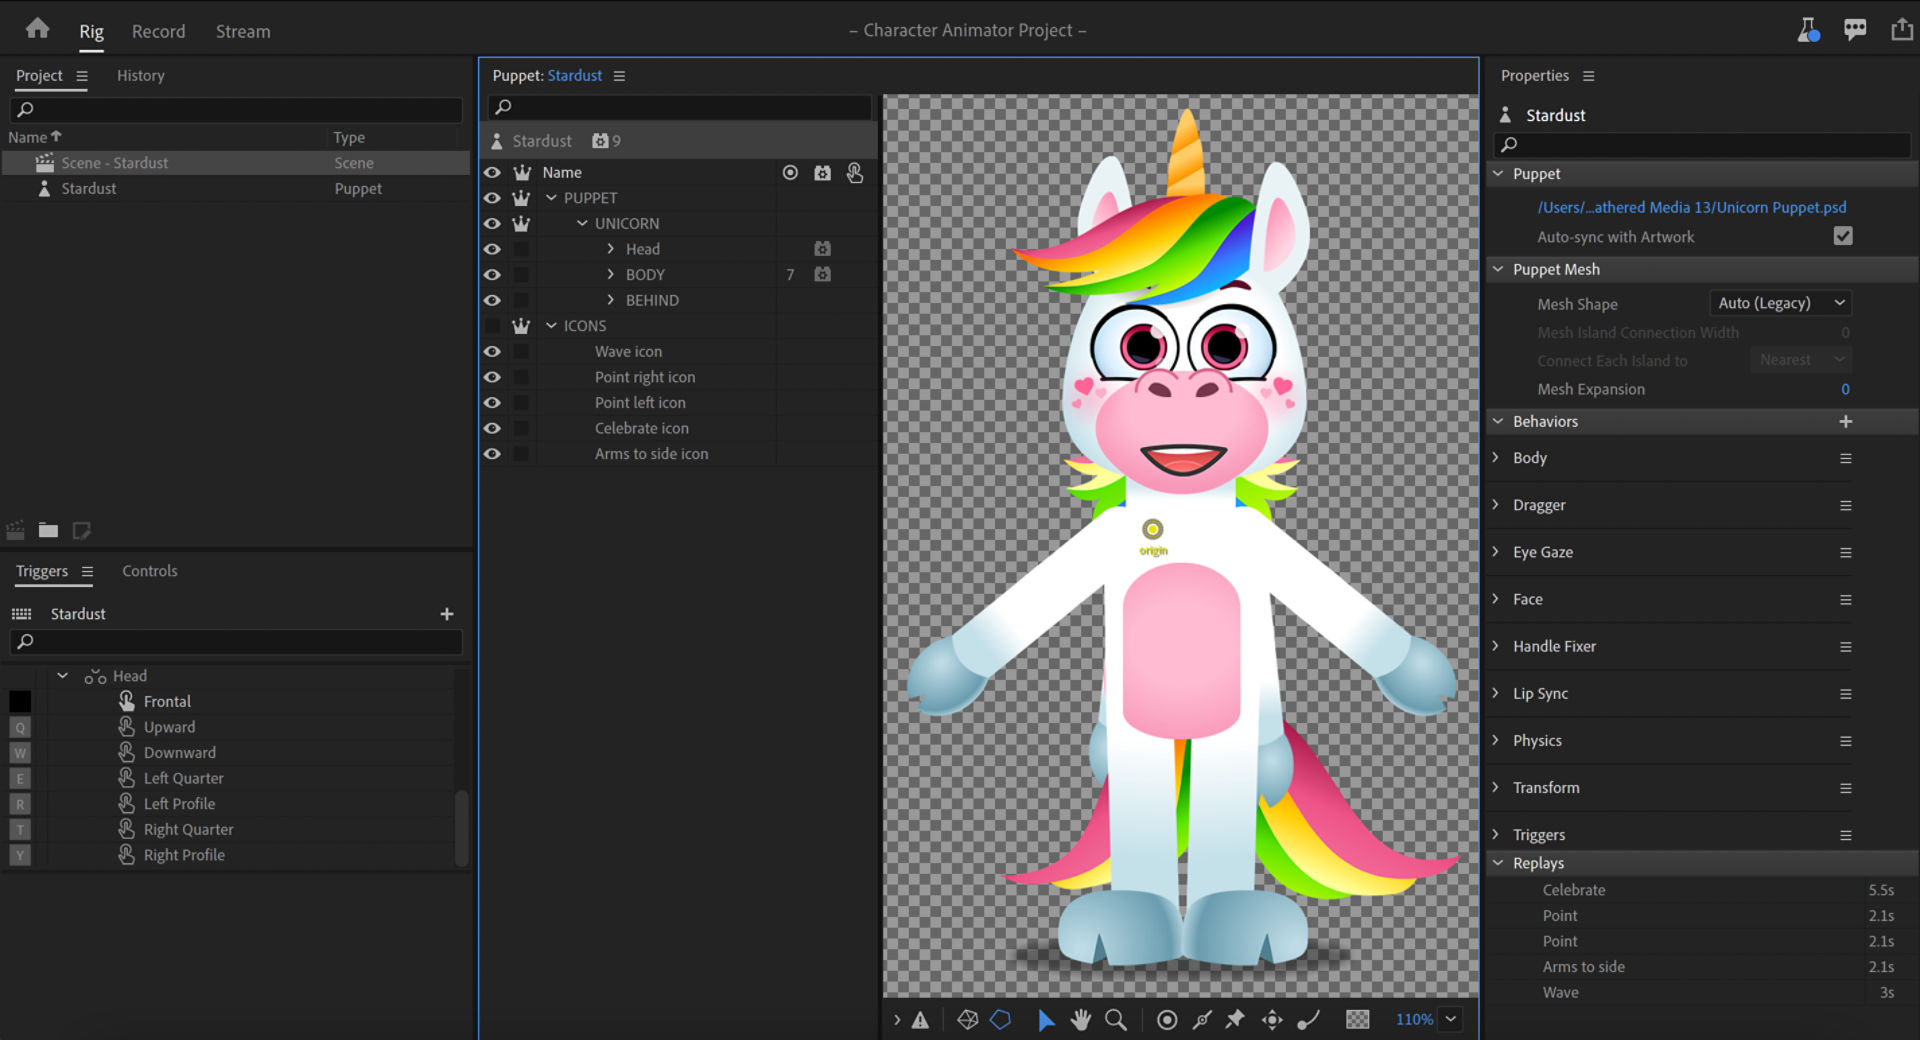Image resolution: width=1920 pixels, height=1040 pixels.
Task: Toggle the mesh display icon
Action: 967,1019
